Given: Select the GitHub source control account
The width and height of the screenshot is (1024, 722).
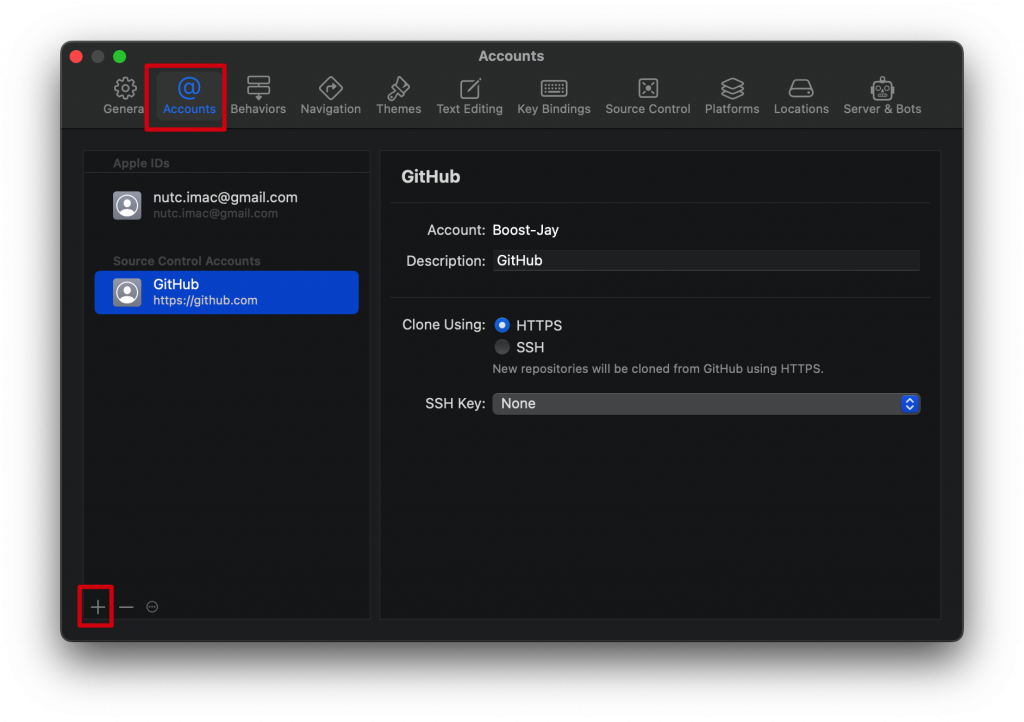Looking at the screenshot, I should point(227,292).
